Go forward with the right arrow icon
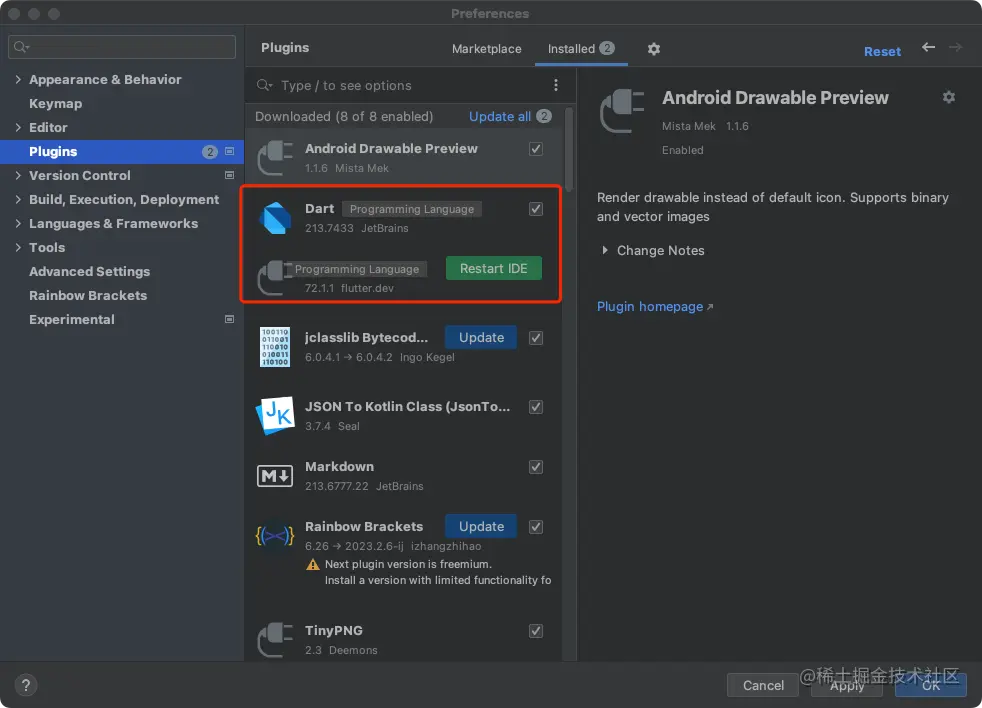 point(955,47)
